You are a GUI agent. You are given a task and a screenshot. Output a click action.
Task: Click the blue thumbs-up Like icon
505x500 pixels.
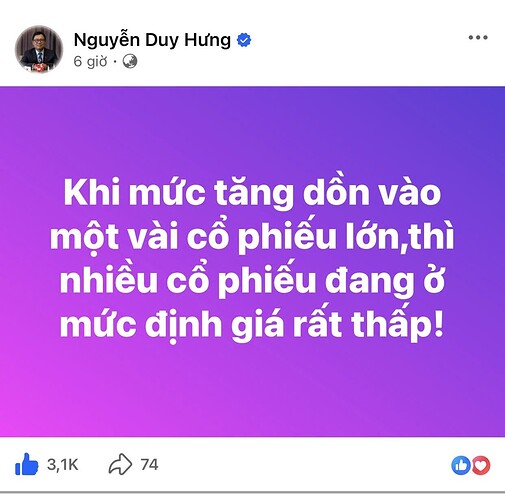point(27,464)
